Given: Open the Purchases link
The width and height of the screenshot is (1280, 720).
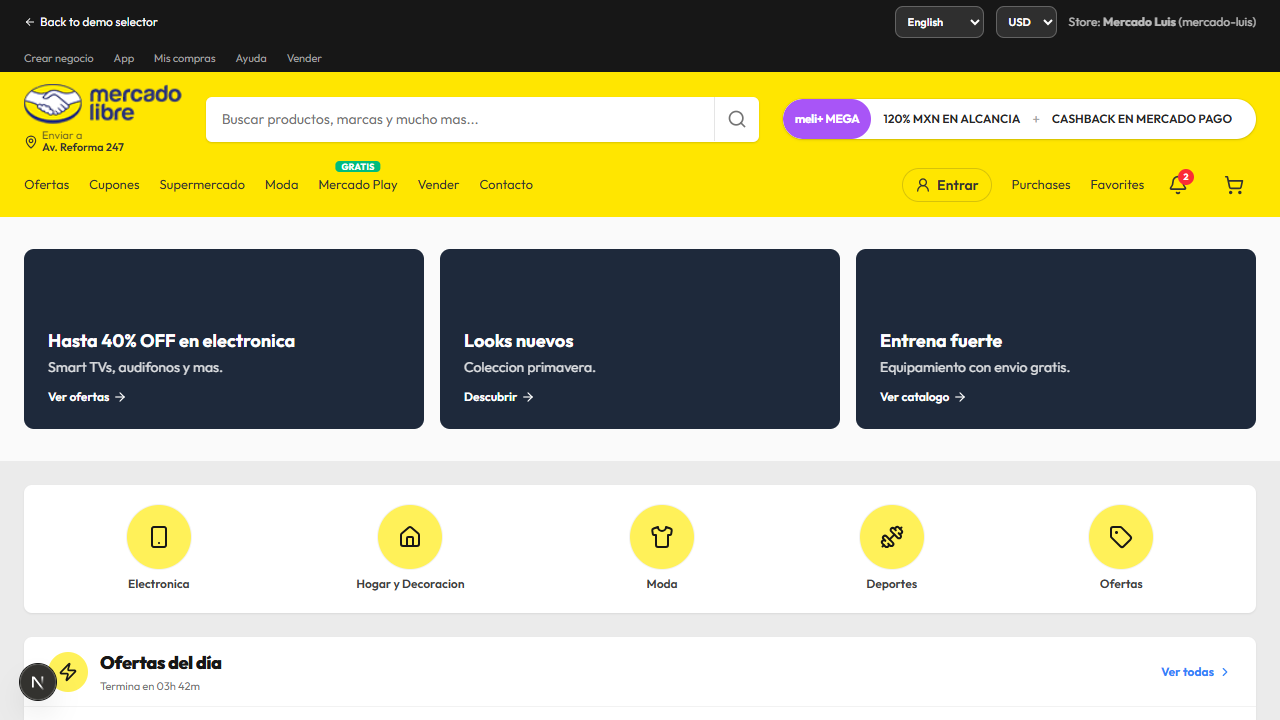Looking at the screenshot, I should point(1041,185).
